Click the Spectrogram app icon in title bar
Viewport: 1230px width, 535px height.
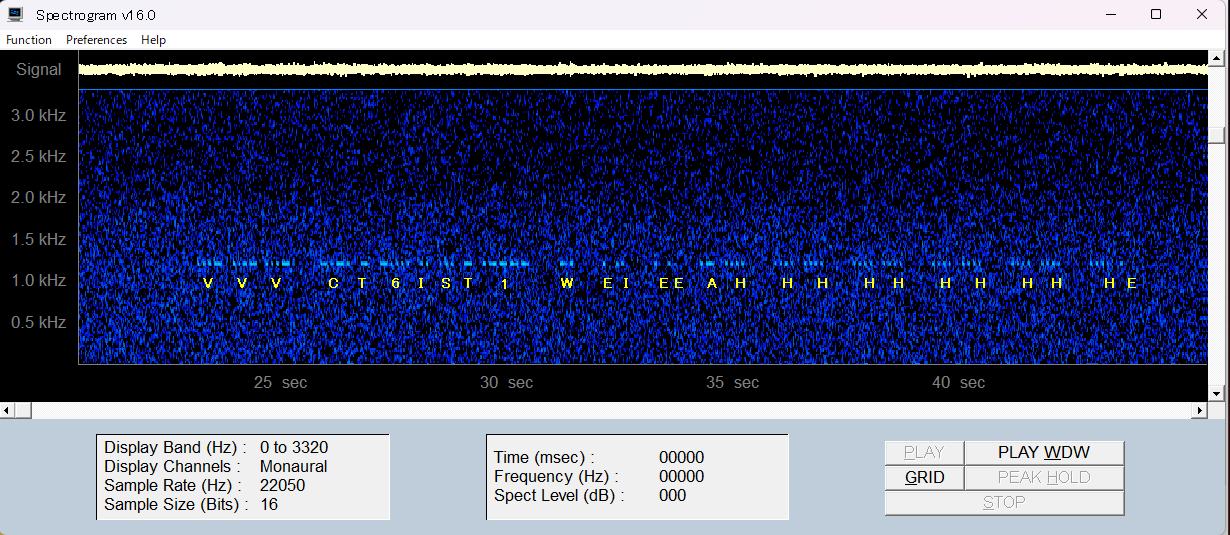(15, 15)
